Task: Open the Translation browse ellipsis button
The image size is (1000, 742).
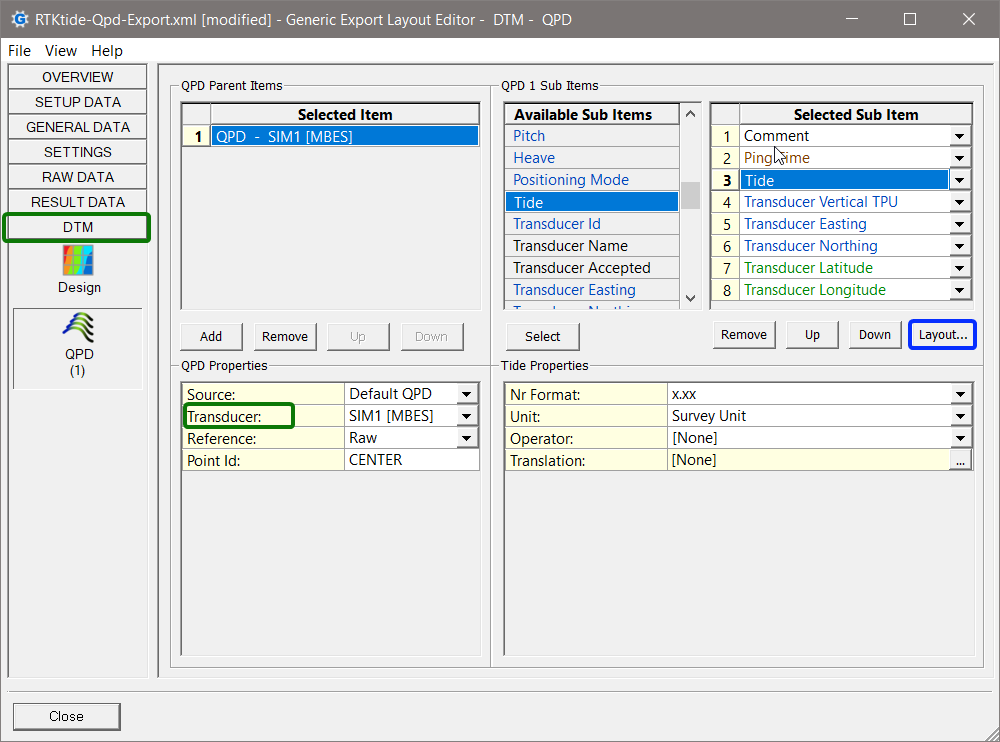Action: [960, 461]
